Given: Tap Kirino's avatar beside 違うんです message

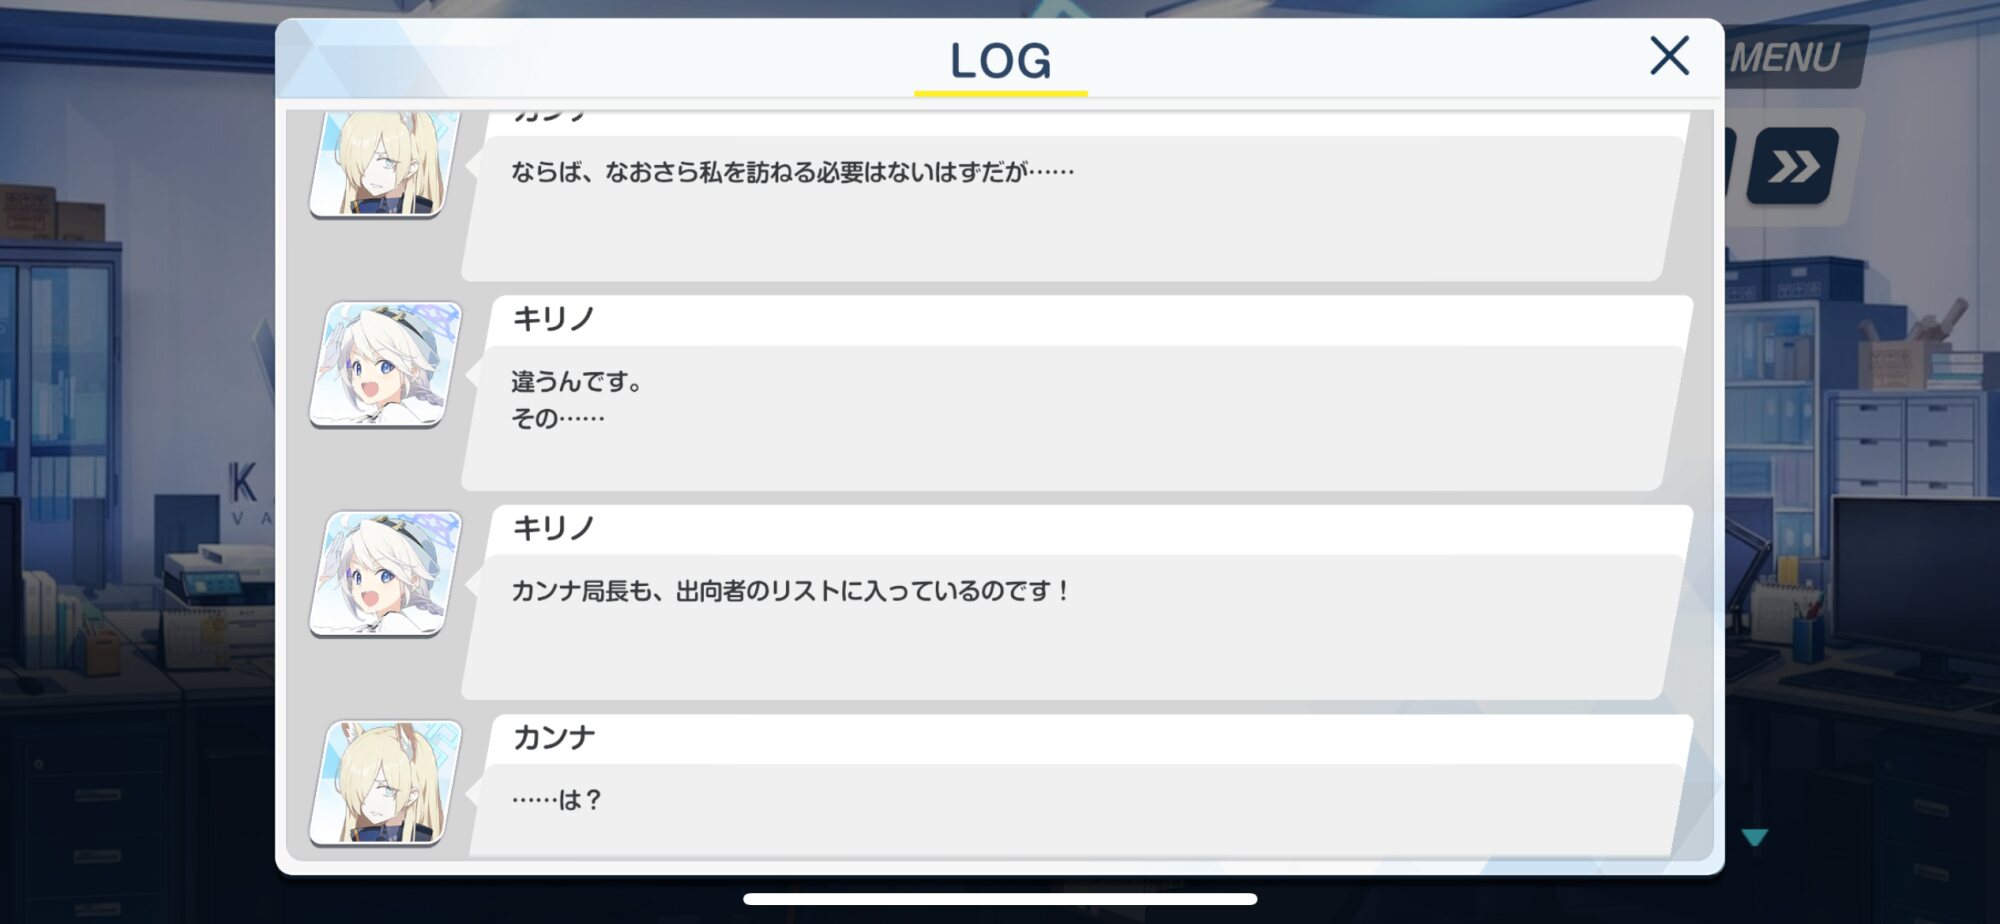Looking at the screenshot, I should pos(386,364).
